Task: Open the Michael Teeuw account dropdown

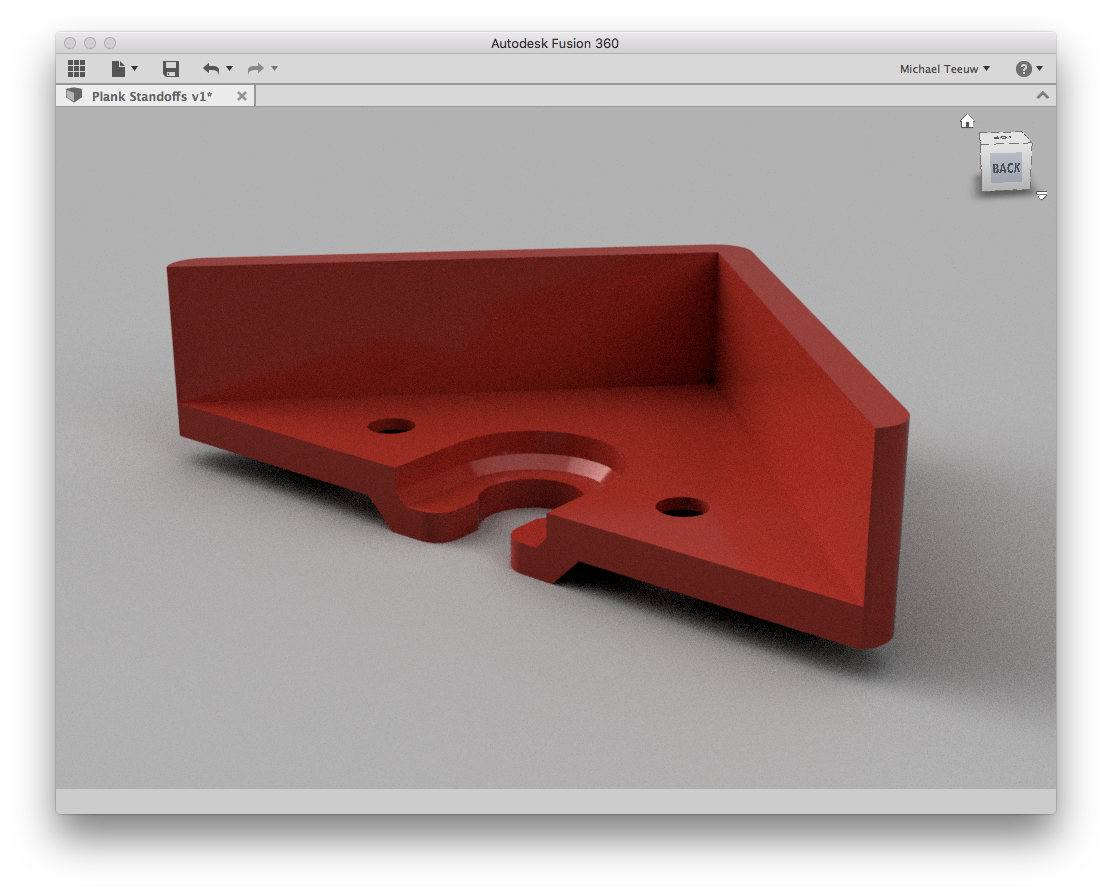Action: [x=944, y=69]
